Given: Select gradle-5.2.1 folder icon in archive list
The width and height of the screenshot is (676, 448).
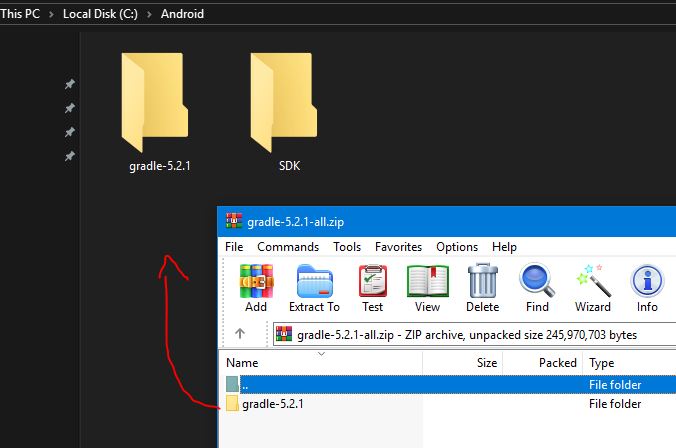Looking at the screenshot, I should [232, 404].
